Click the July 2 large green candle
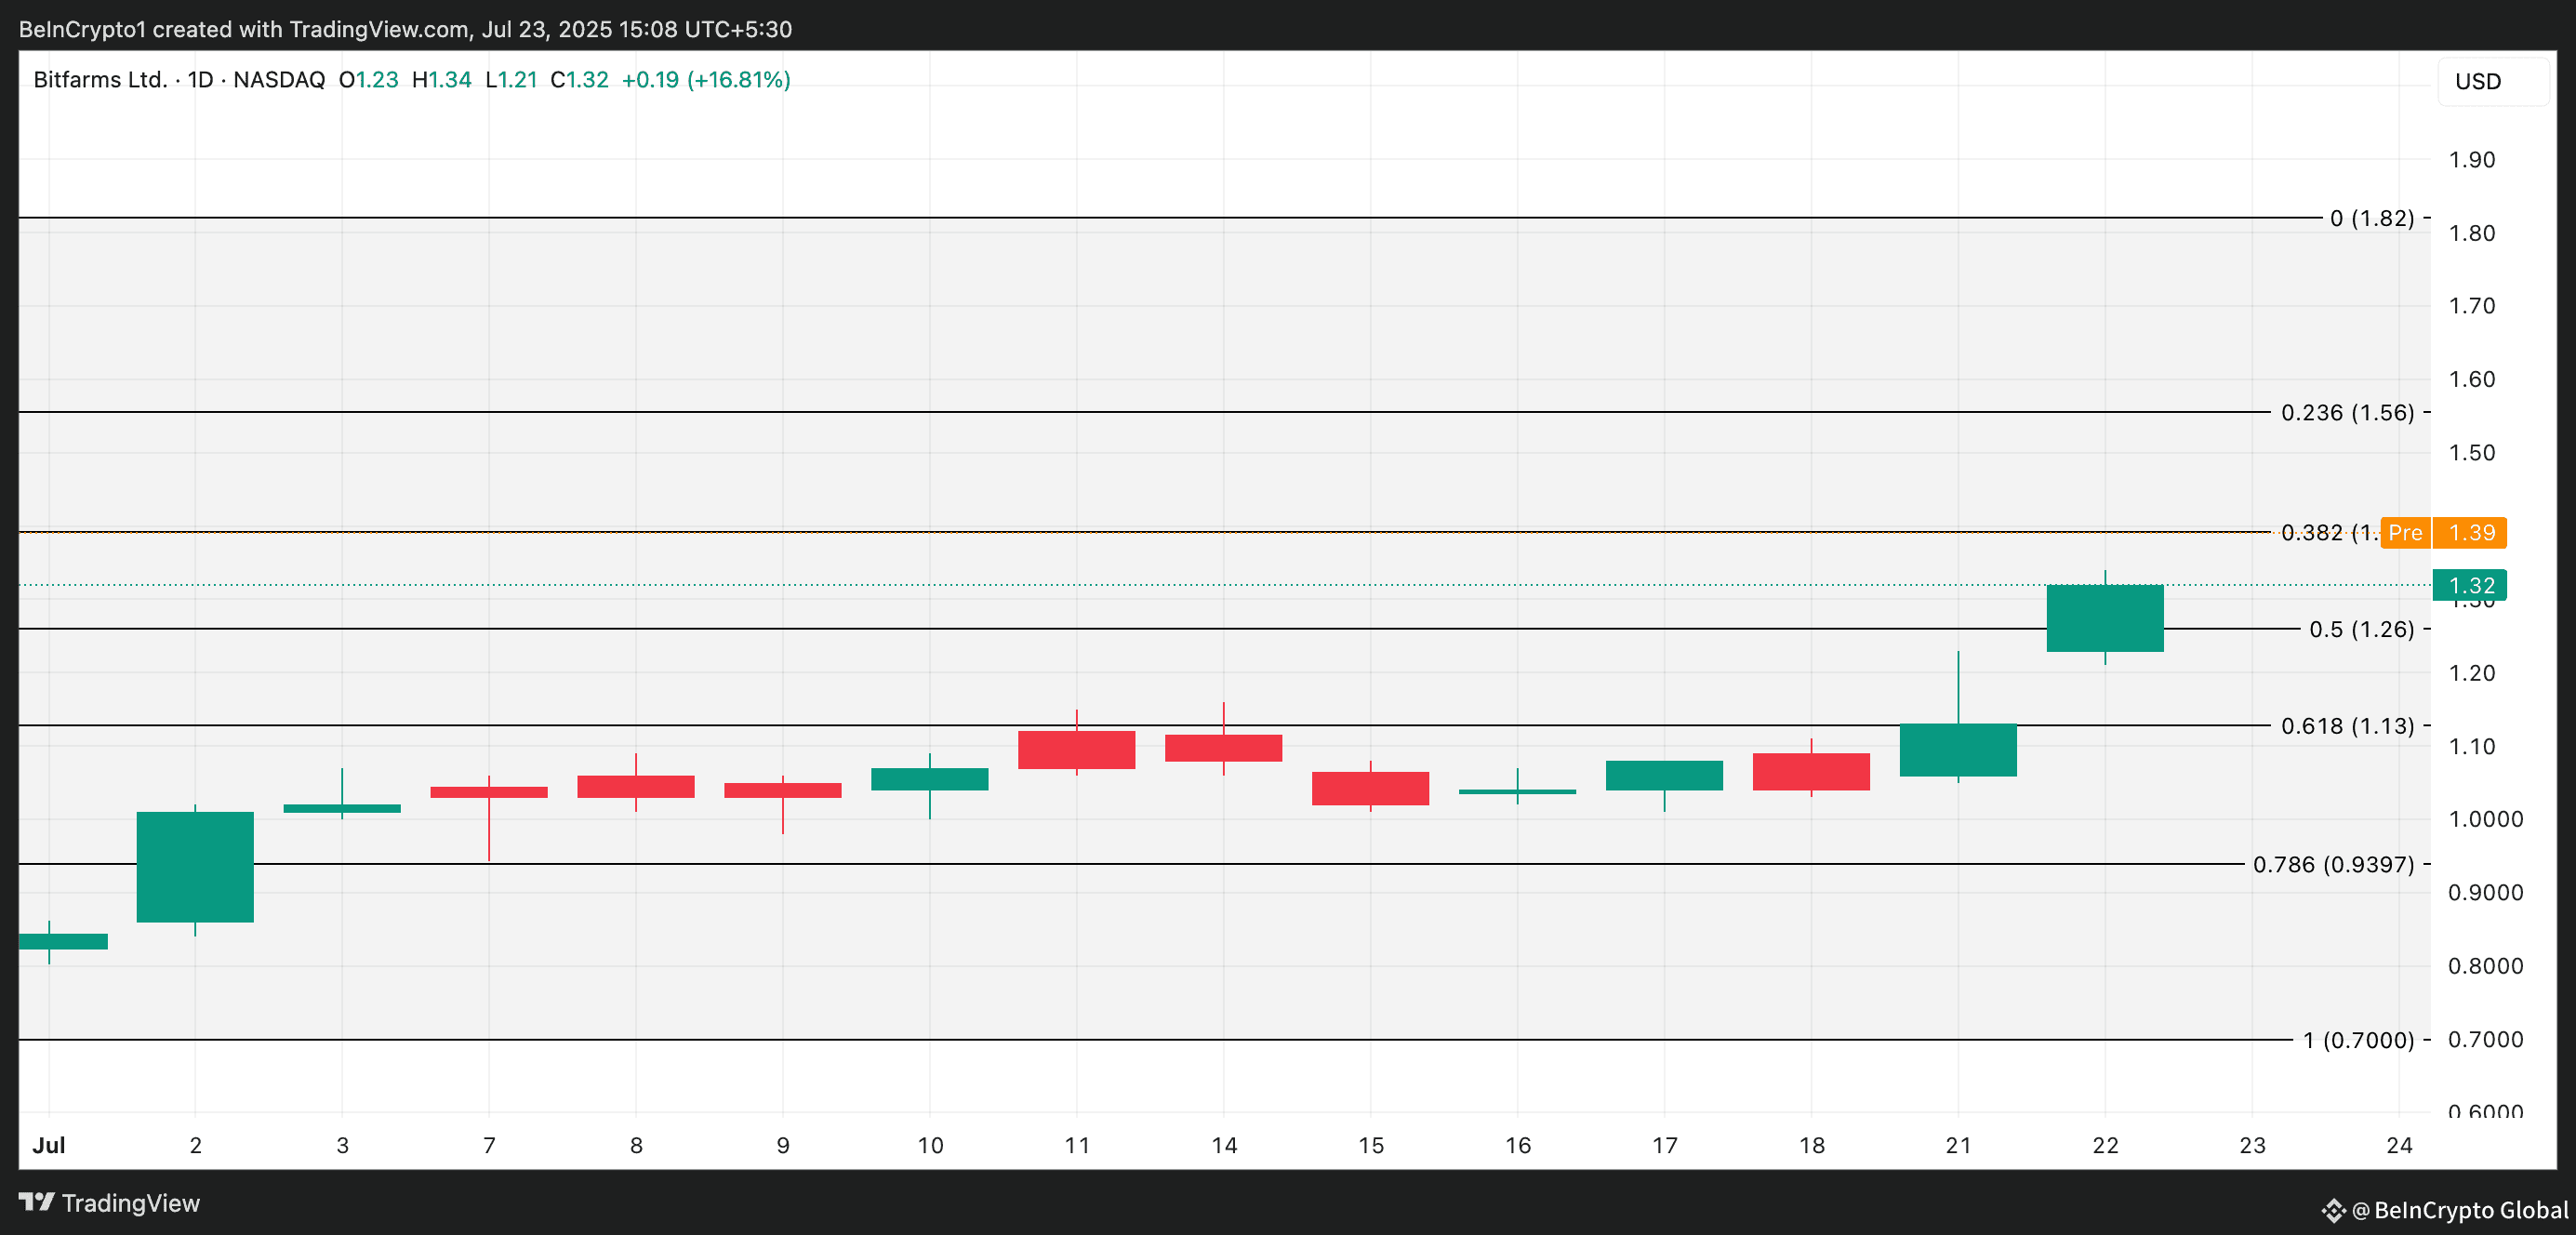Viewport: 2576px width, 1235px height. (x=195, y=867)
